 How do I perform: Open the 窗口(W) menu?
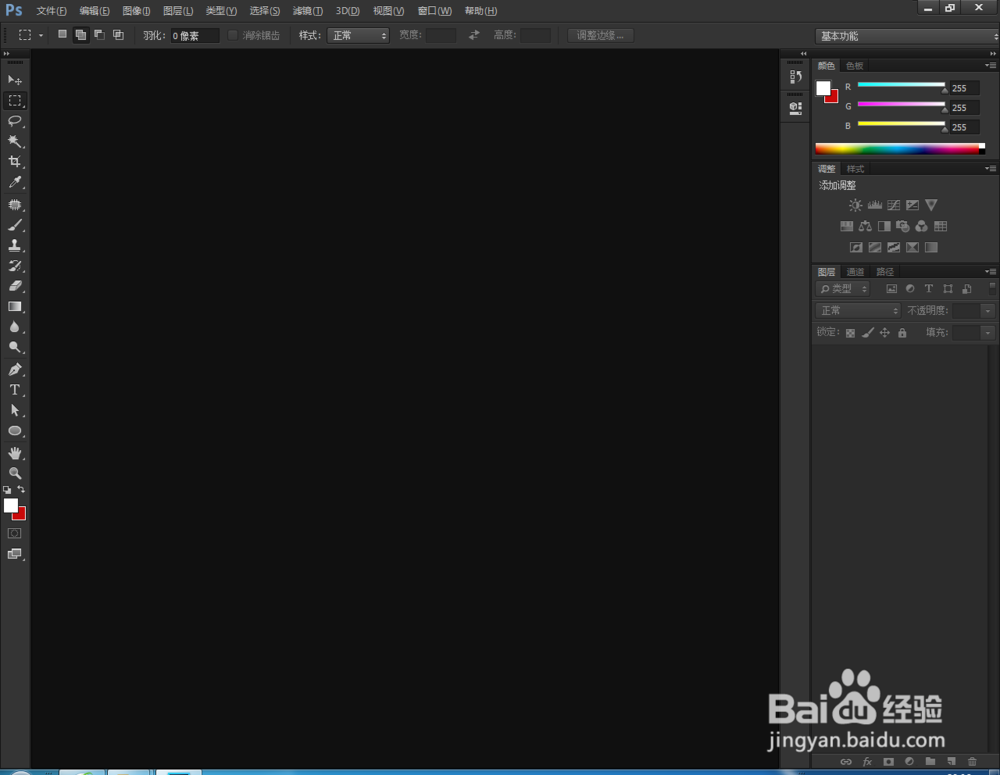coord(434,11)
